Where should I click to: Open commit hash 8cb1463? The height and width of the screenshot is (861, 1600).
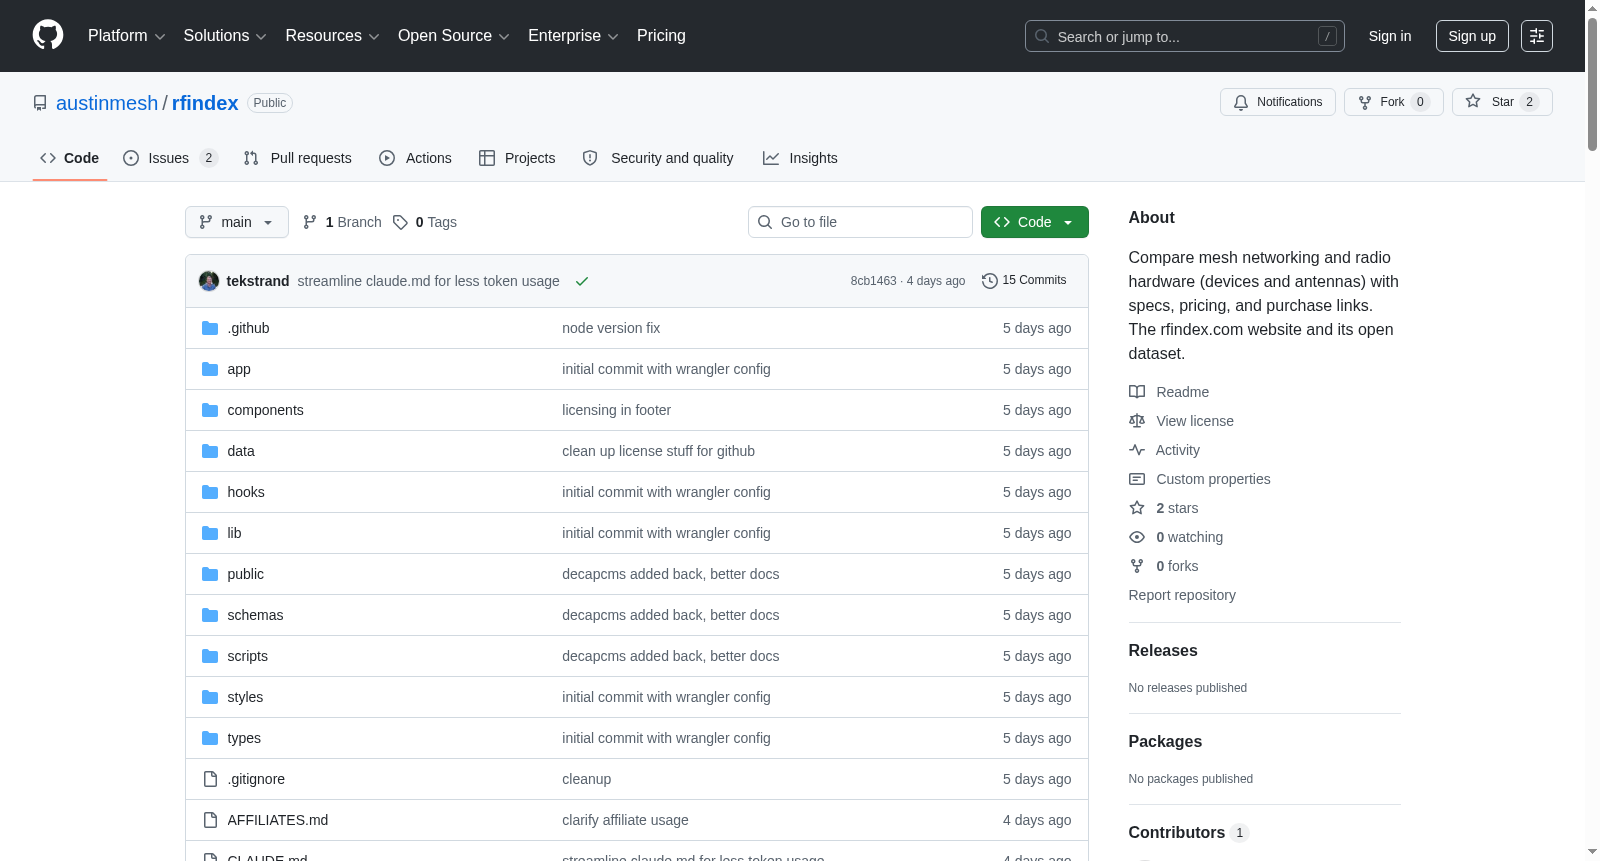tap(873, 281)
